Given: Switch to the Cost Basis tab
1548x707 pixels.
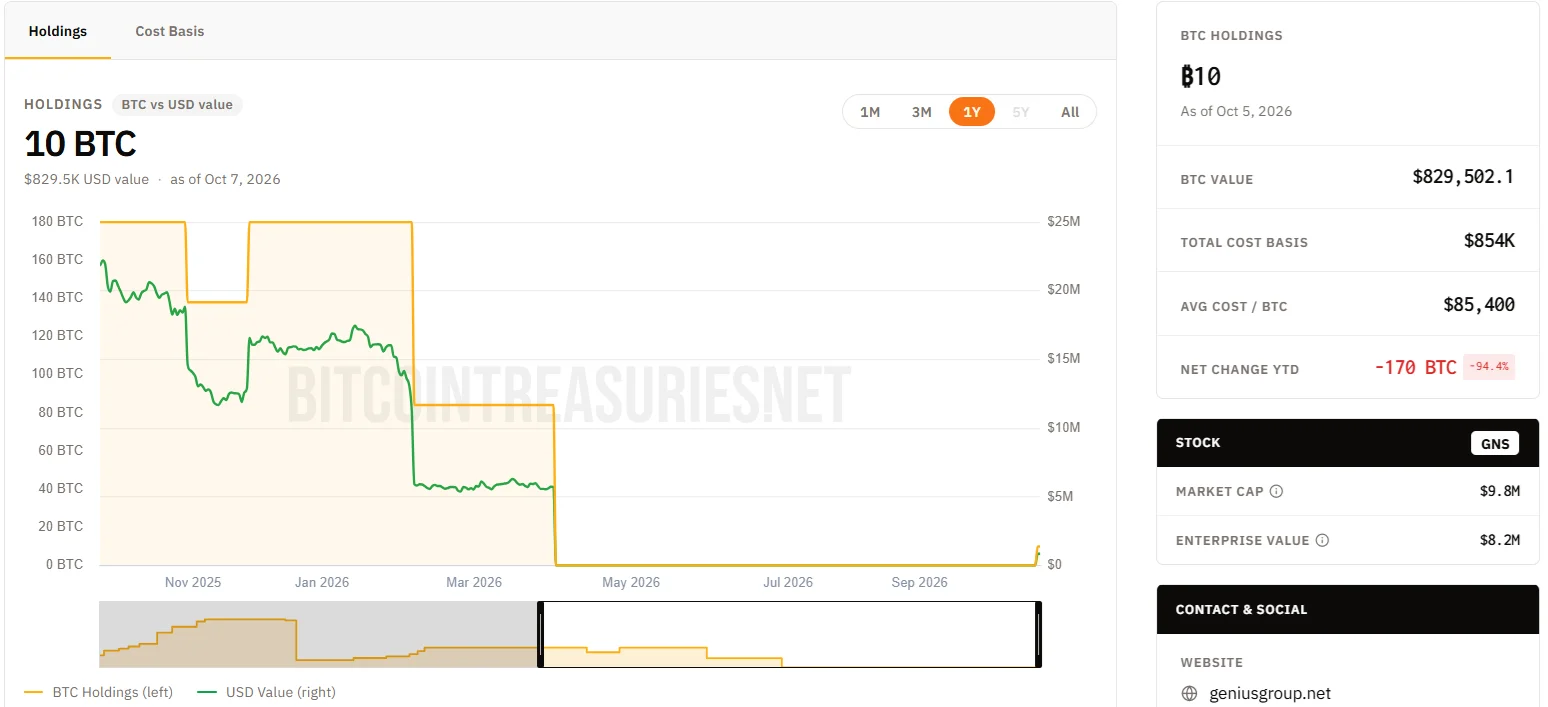Looking at the screenshot, I should (170, 31).
